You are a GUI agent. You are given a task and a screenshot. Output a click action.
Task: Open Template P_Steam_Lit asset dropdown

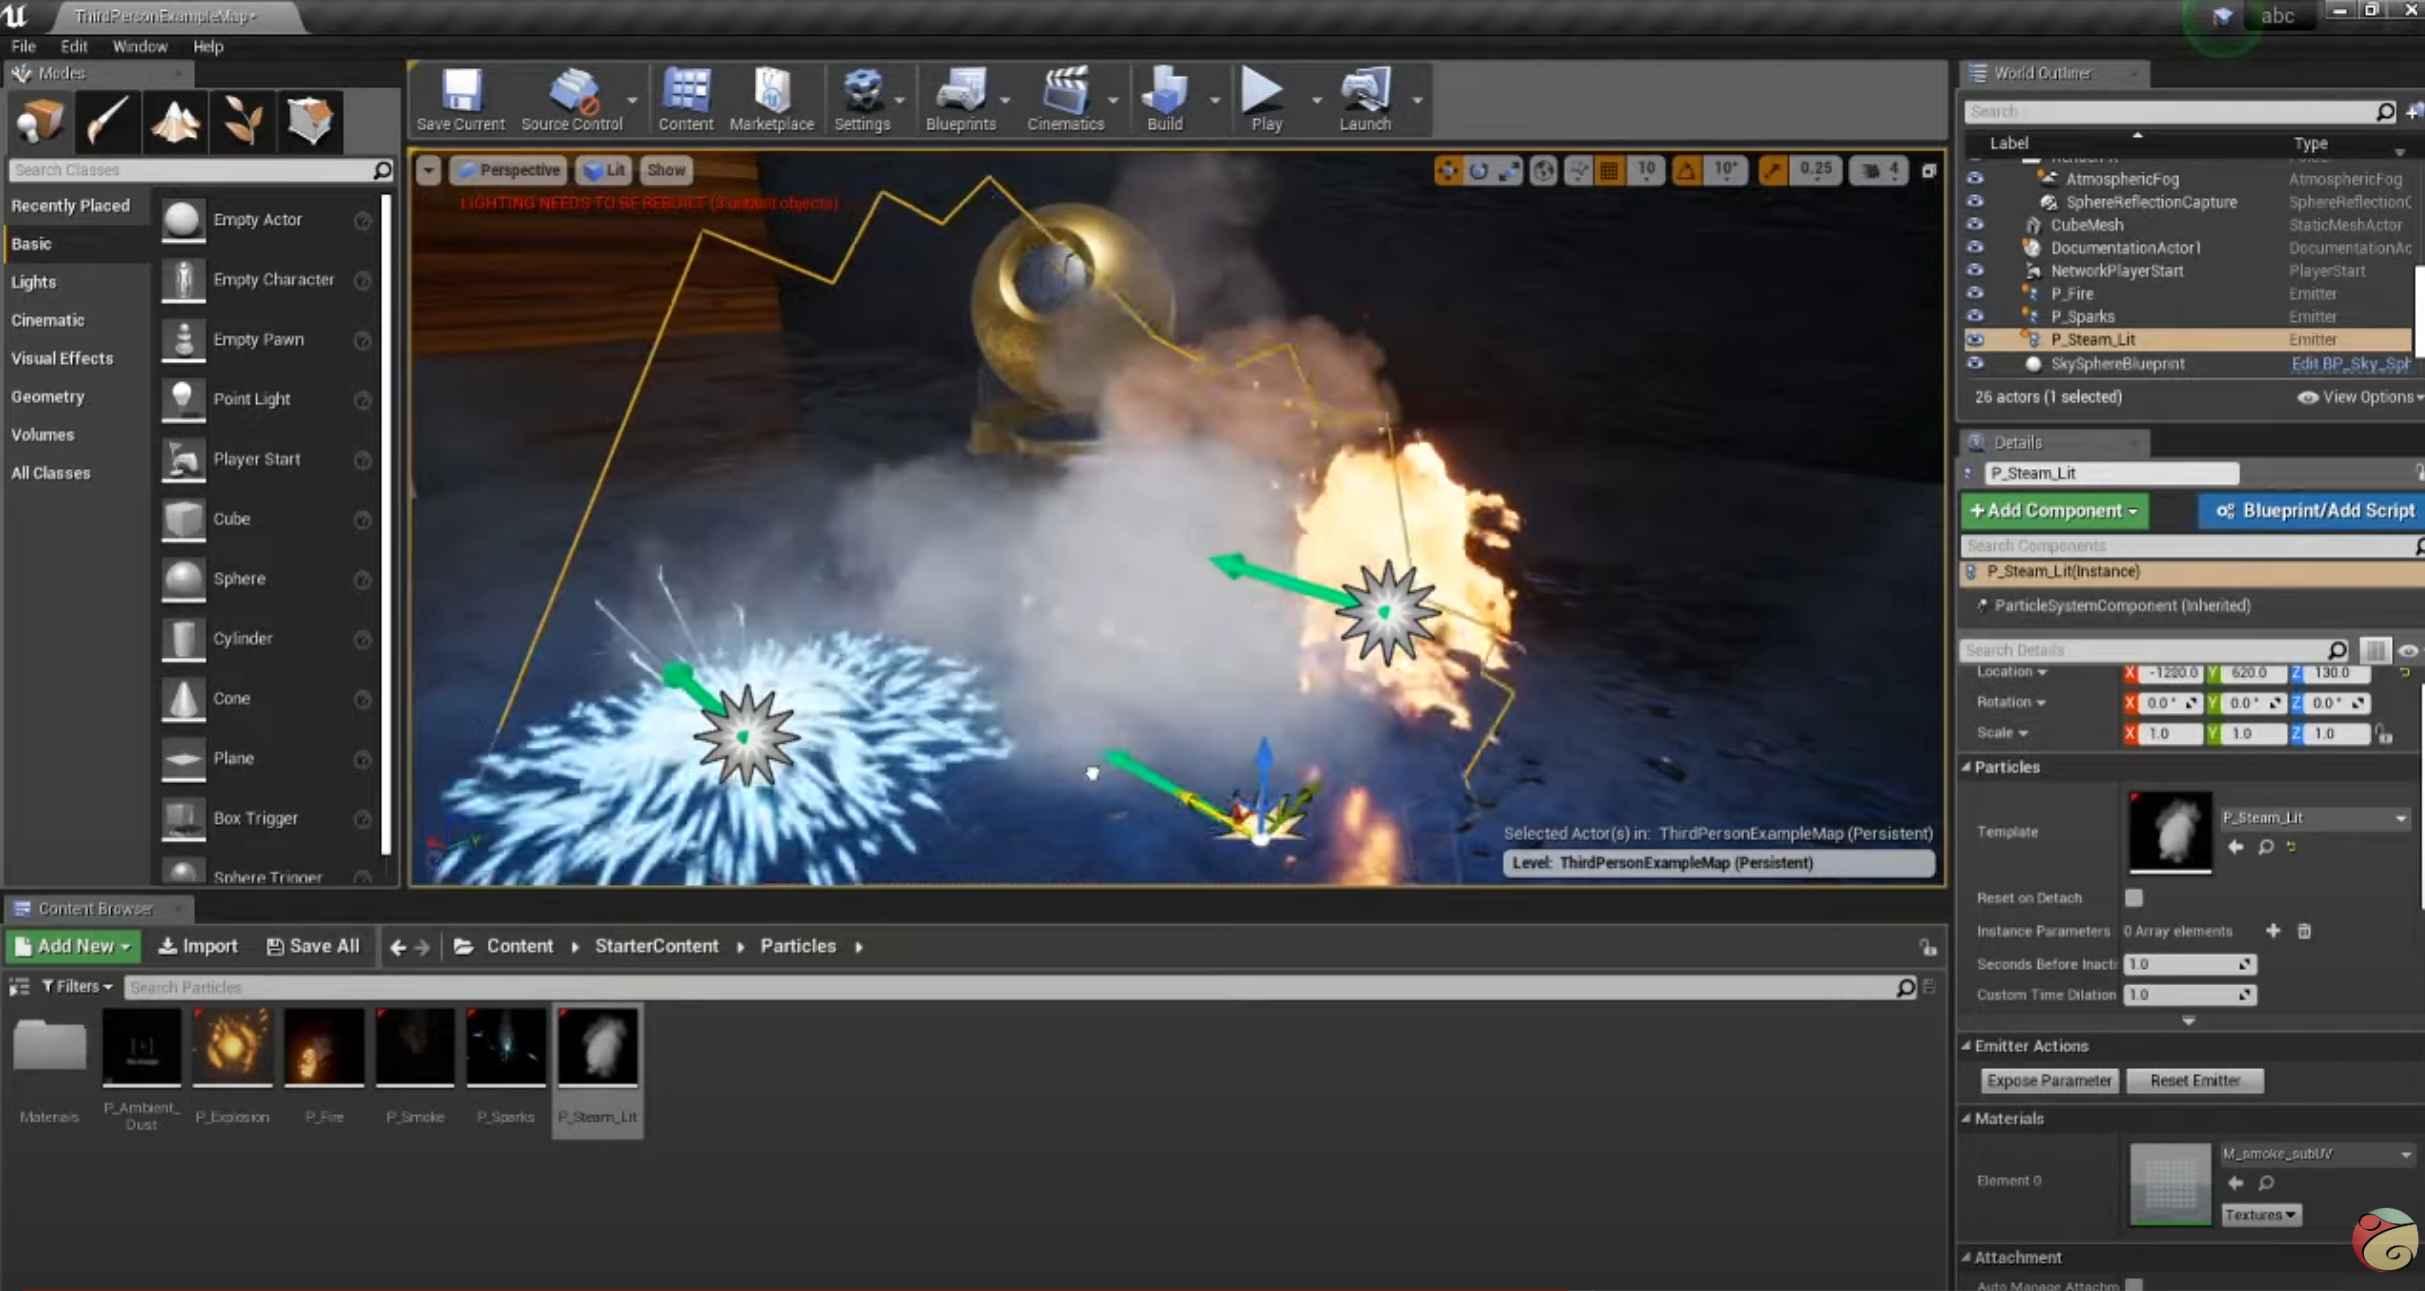click(x=2314, y=818)
